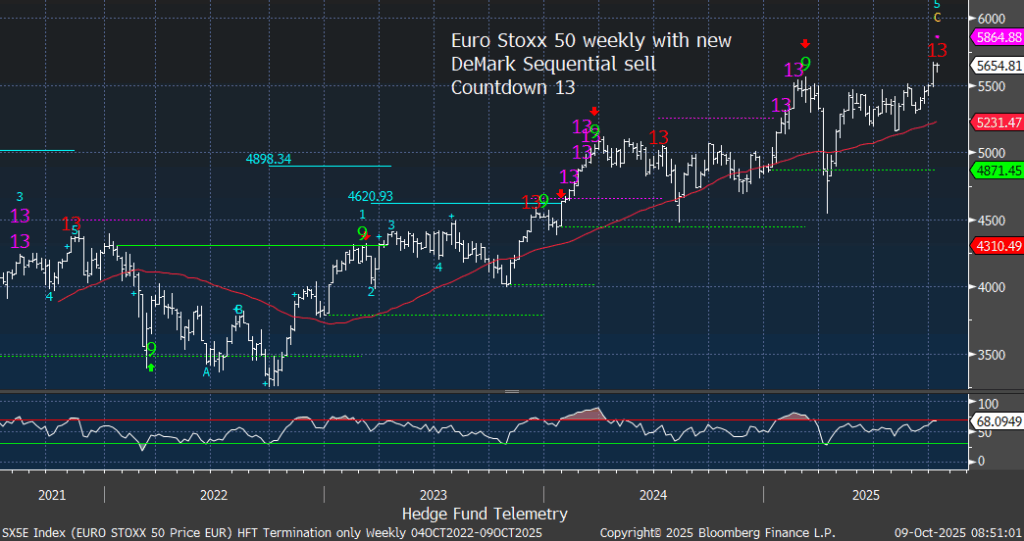
Task: Click the red 4310.49 price axis label
Action: click(x=995, y=246)
